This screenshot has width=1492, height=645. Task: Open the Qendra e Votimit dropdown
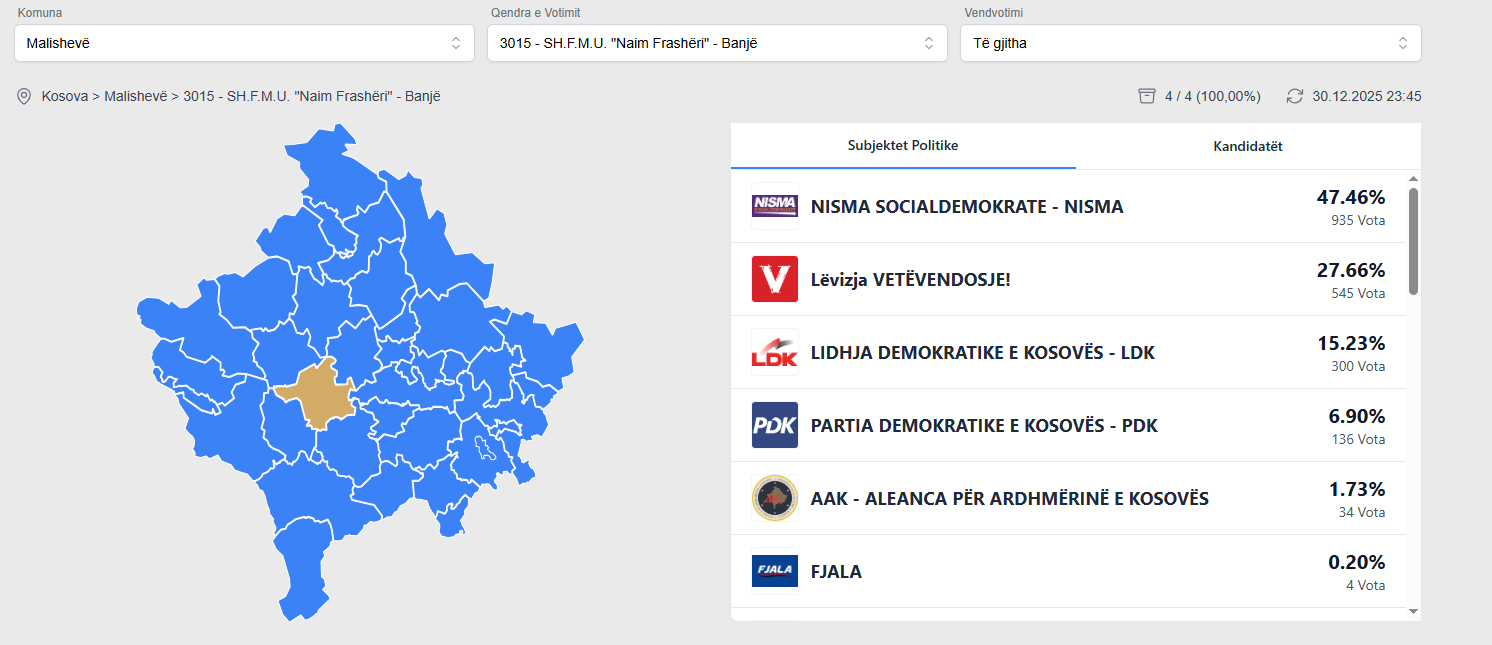[717, 43]
